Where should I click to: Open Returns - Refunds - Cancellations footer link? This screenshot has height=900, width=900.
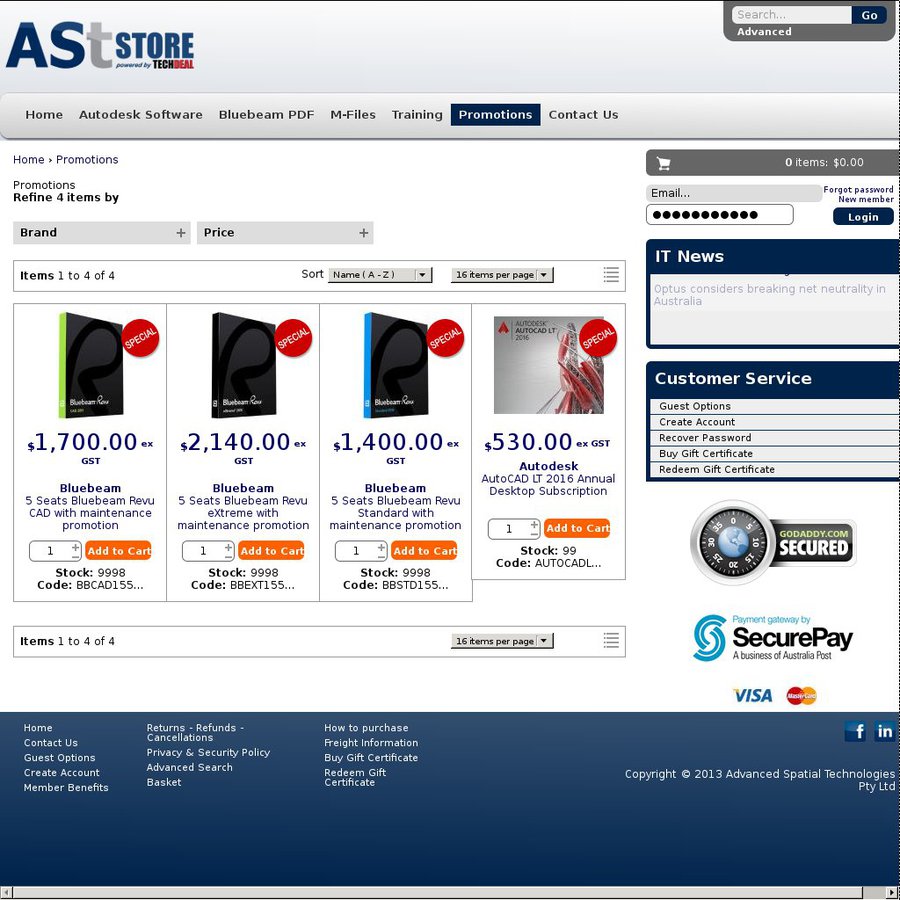coord(195,732)
